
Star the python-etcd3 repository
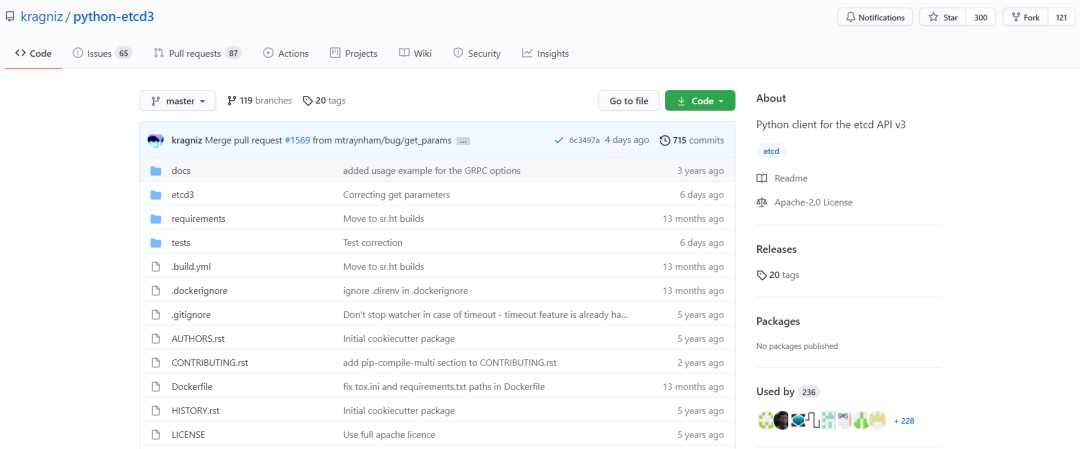coord(943,17)
